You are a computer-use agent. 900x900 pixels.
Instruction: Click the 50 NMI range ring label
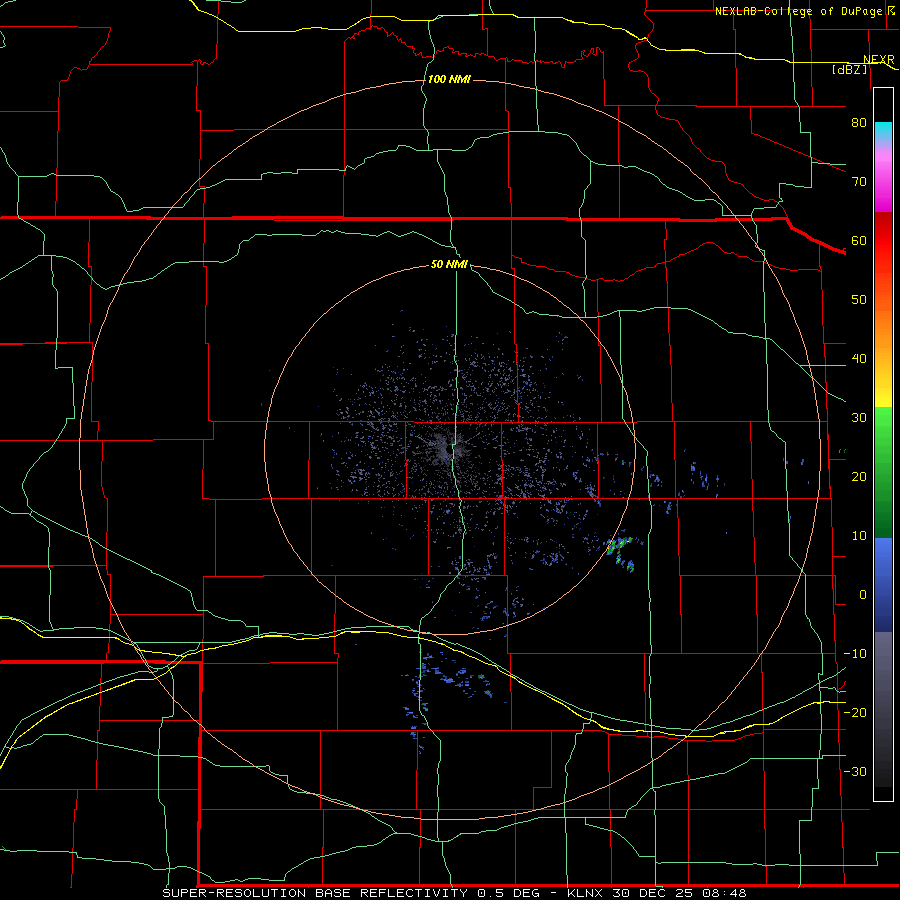tap(449, 264)
